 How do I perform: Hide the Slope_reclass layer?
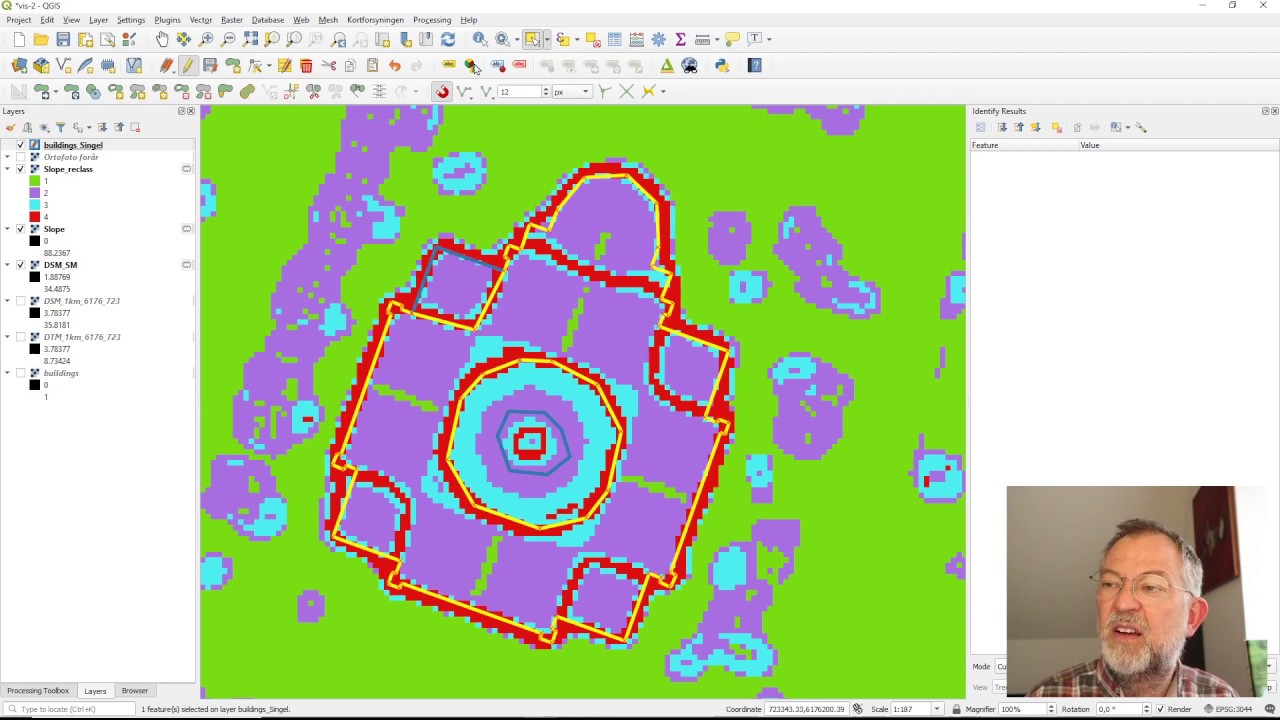click(20, 169)
